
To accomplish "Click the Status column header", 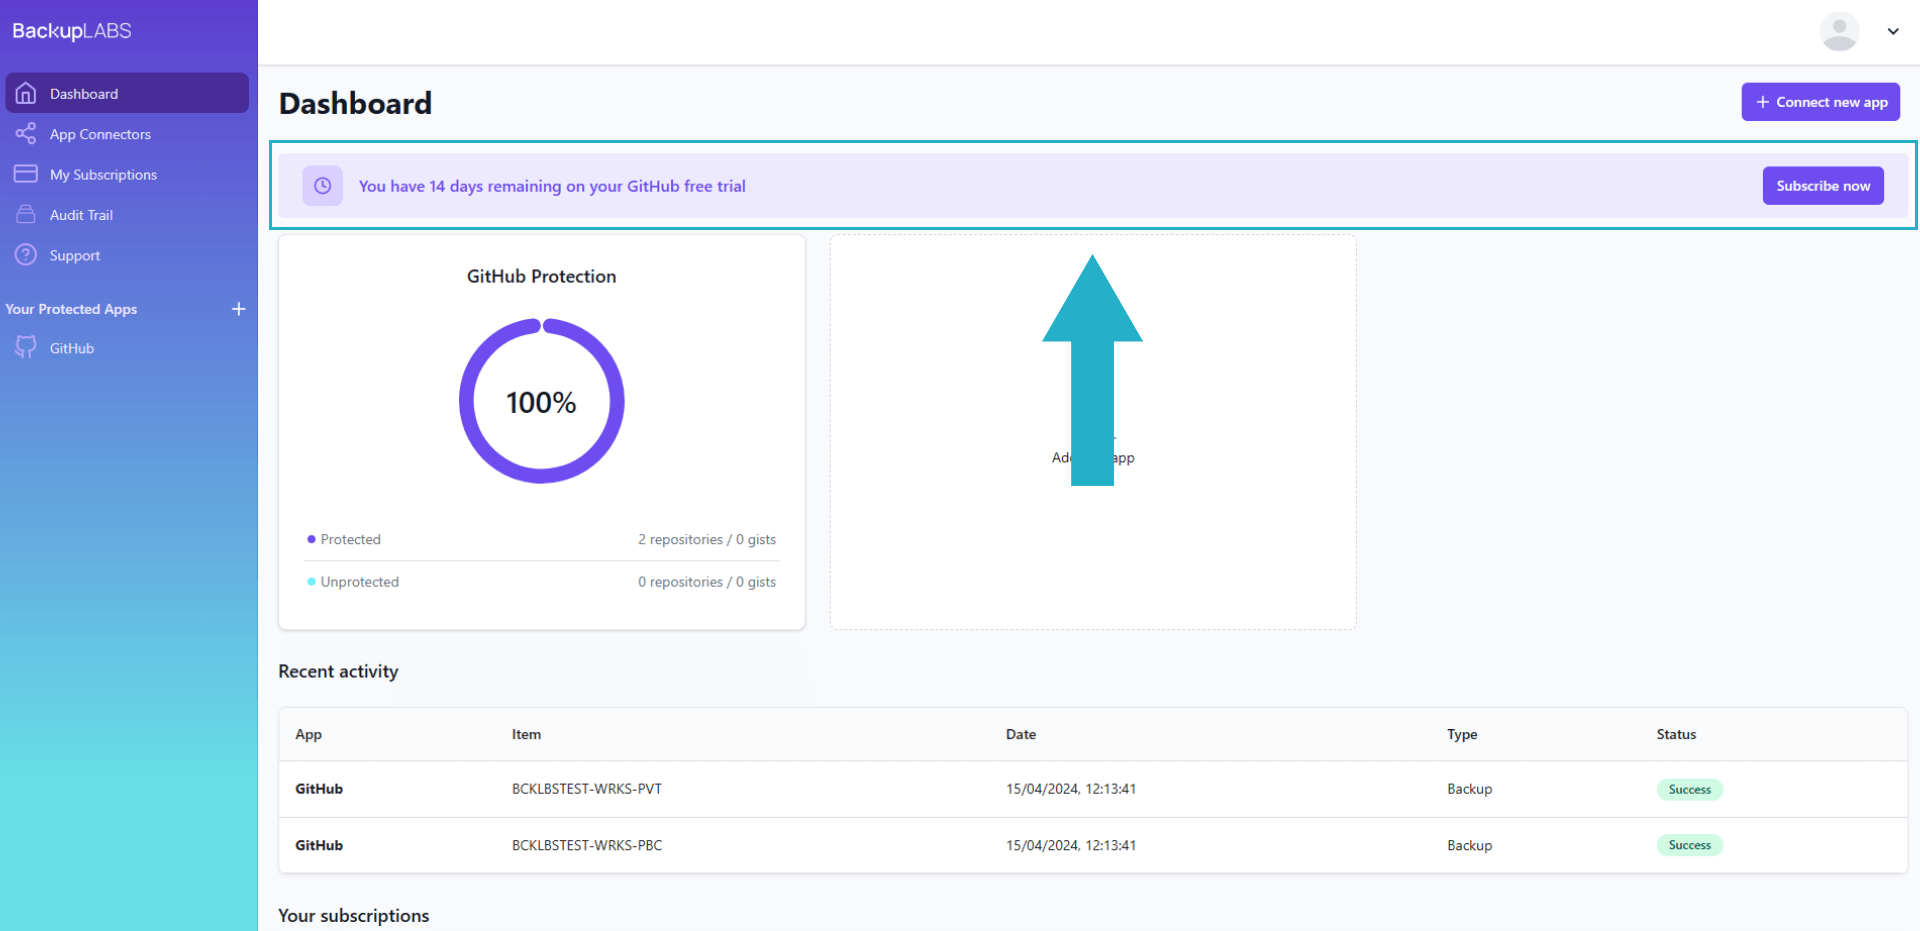I will (1676, 734).
